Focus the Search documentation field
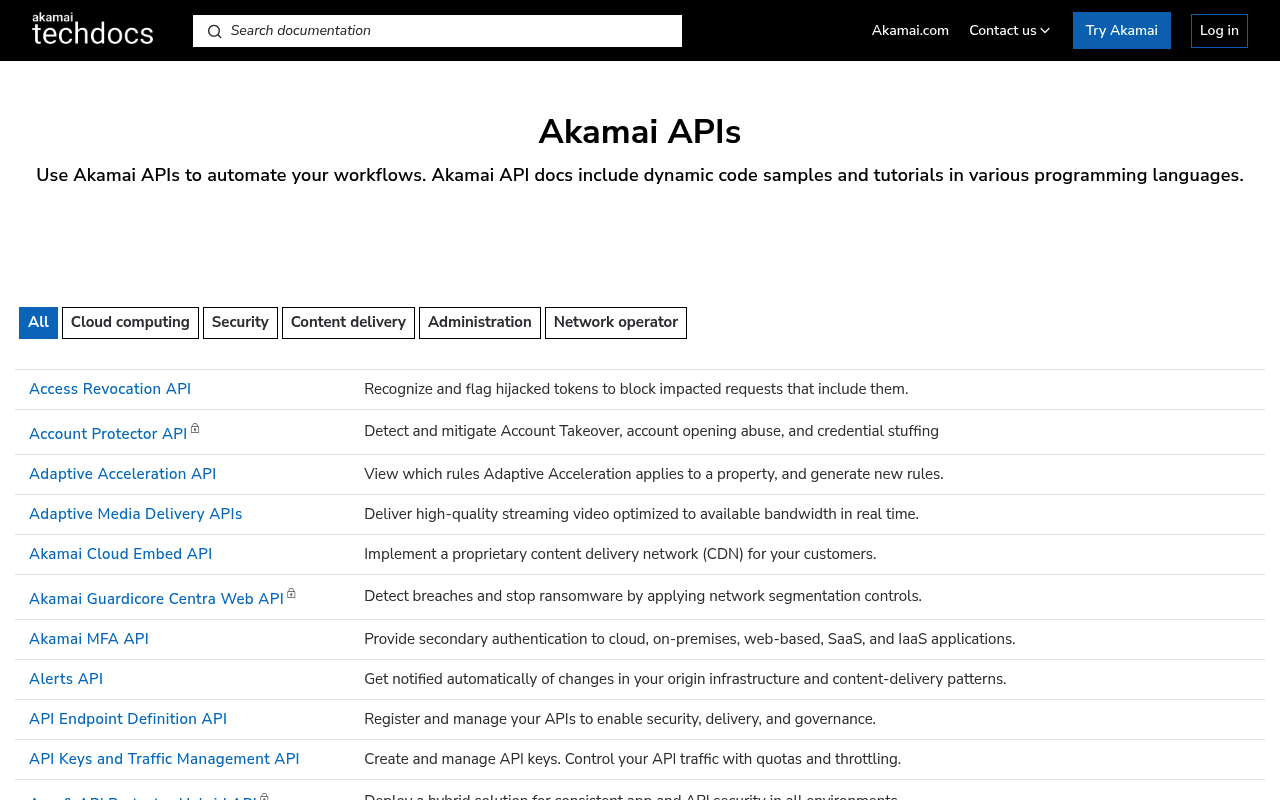1280x800 pixels. pyautogui.click(x=437, y=31)
